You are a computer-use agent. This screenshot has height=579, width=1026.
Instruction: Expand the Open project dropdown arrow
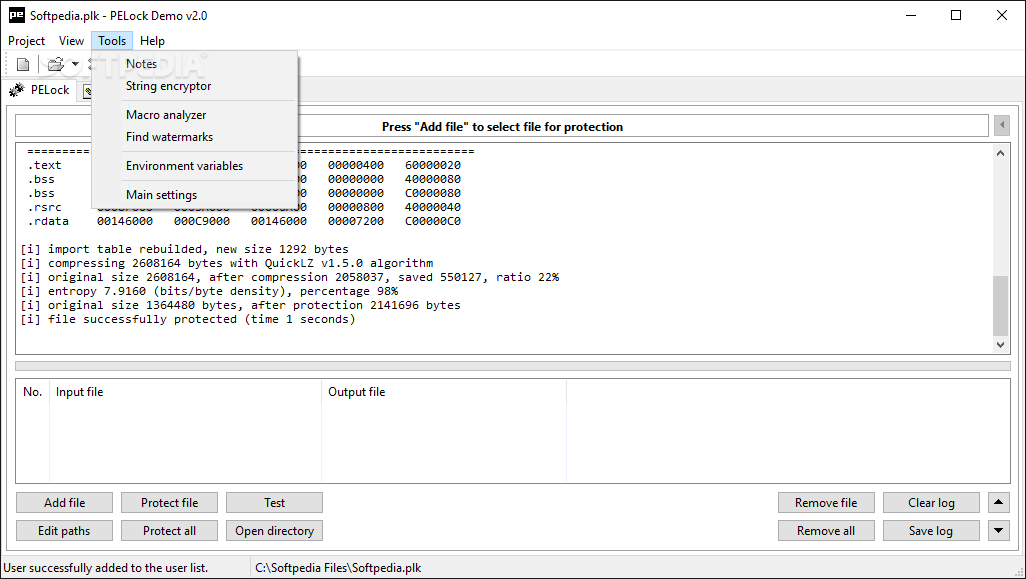click(x=75, y=64)
